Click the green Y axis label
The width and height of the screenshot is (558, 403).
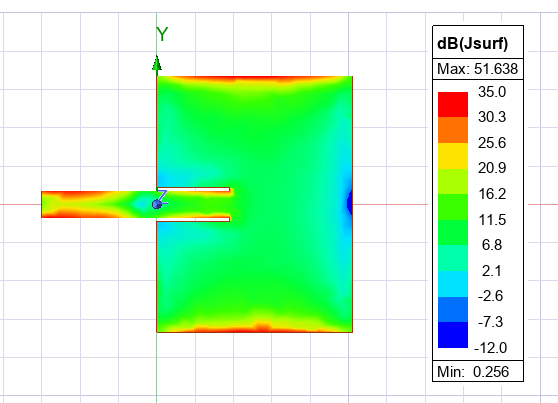pos(162,35)
